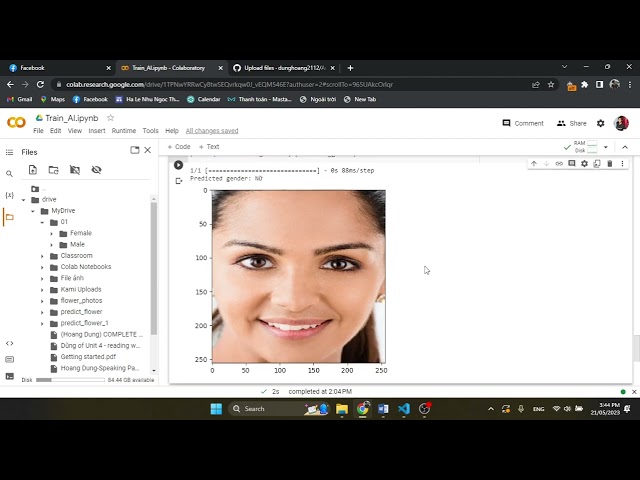This screenshot has width=640, height=480.
Task: Run the cell with the play button
Action: pos(178,165)
